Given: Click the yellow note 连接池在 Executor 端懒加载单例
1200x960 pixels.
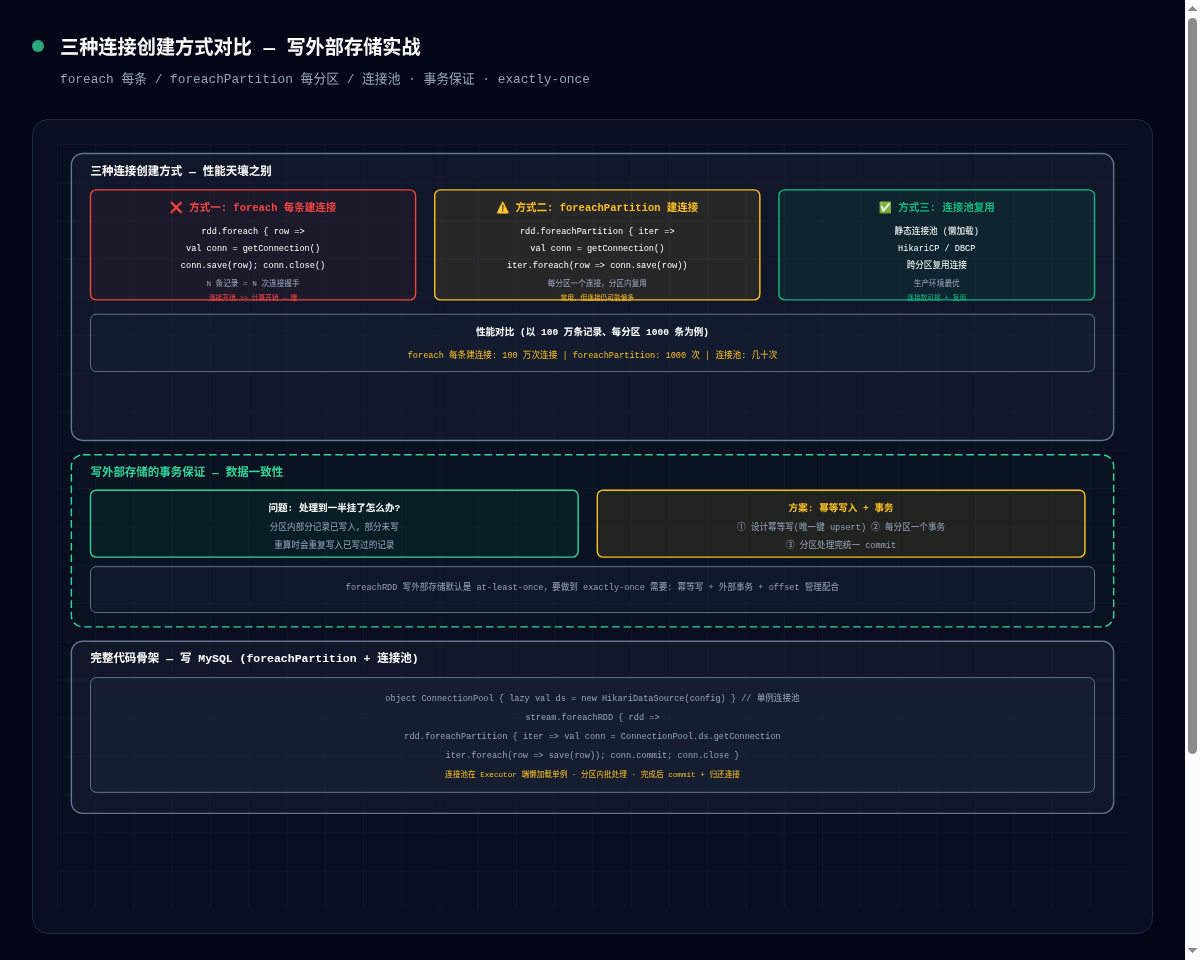Looking at the screenshot, I should [x=592, y=775].
